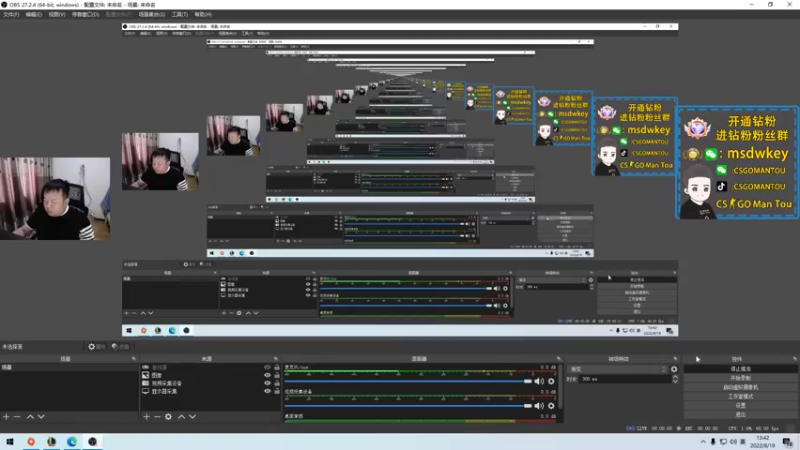Image resolution: width=800 pixels, height=450 pixels.
Task: Open the Scene Collection (场景集合) menu
Action: pos(152,14)
